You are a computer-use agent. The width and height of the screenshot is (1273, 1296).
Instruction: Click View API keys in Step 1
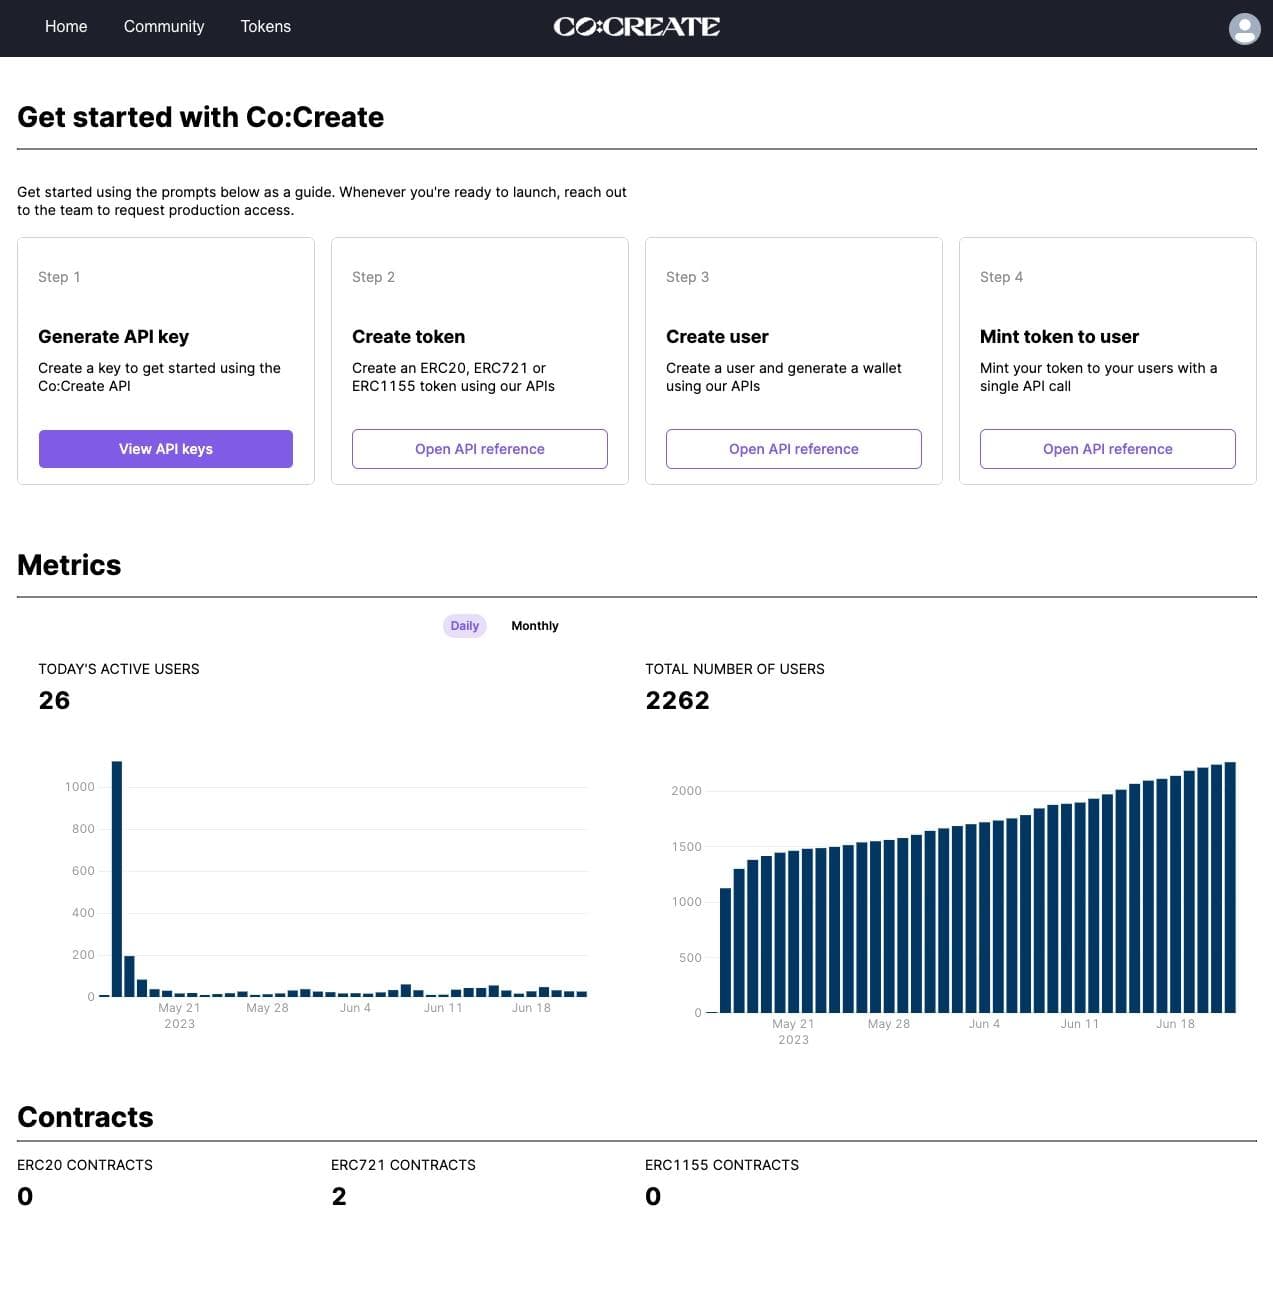165,448
